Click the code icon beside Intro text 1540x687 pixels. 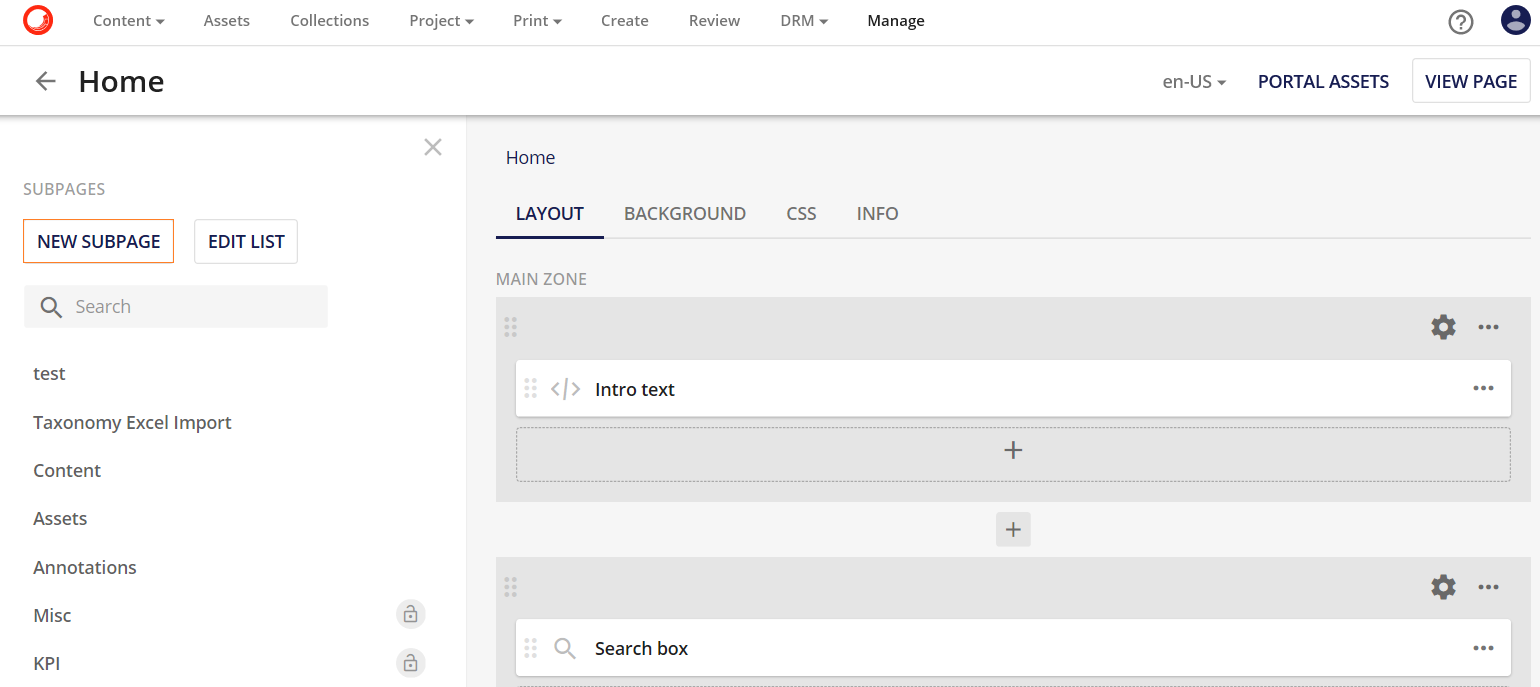tap(565, 388)
